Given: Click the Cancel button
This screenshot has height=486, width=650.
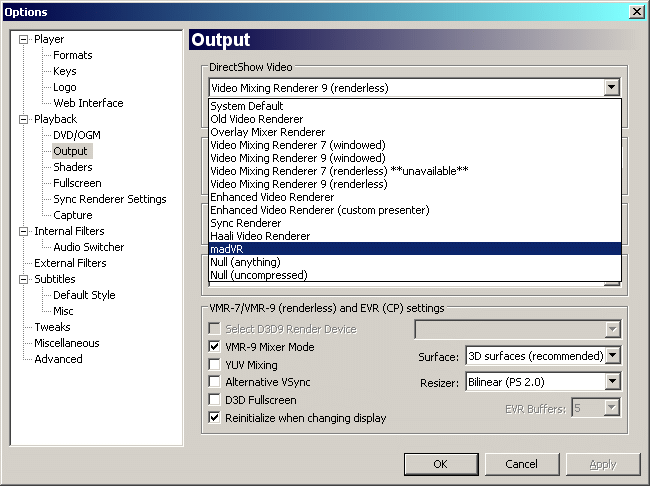Looking at the screenshot, I should [522, 464].
